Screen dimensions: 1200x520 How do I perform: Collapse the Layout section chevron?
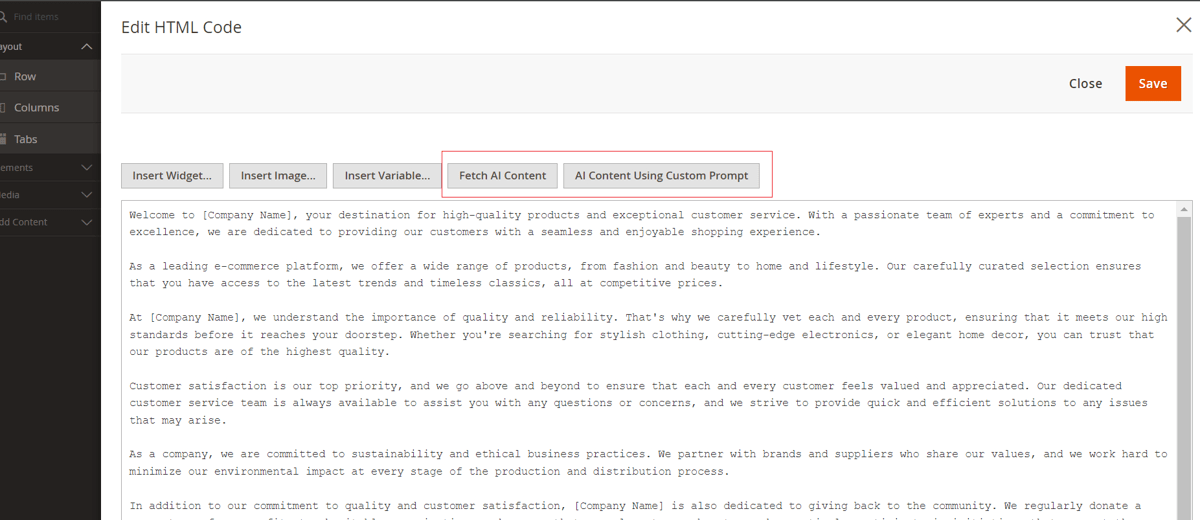(87, 47)
